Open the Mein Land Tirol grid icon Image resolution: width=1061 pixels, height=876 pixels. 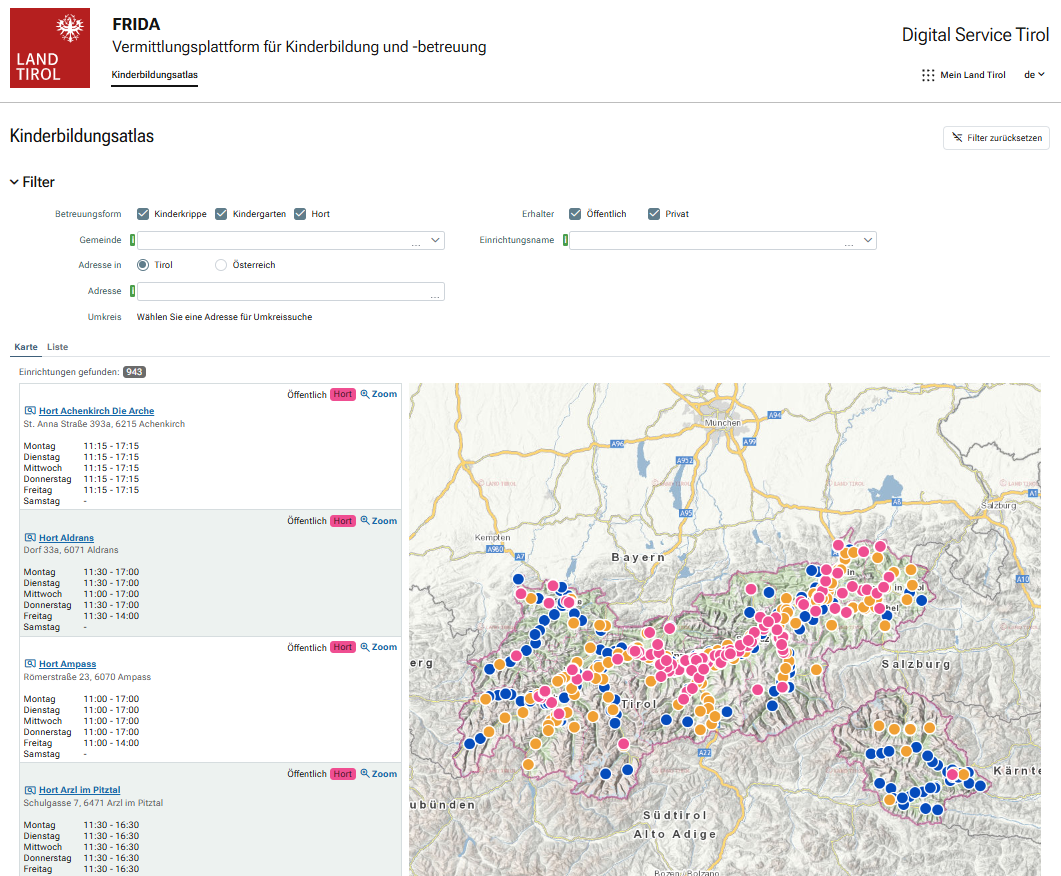click(928, 75)
